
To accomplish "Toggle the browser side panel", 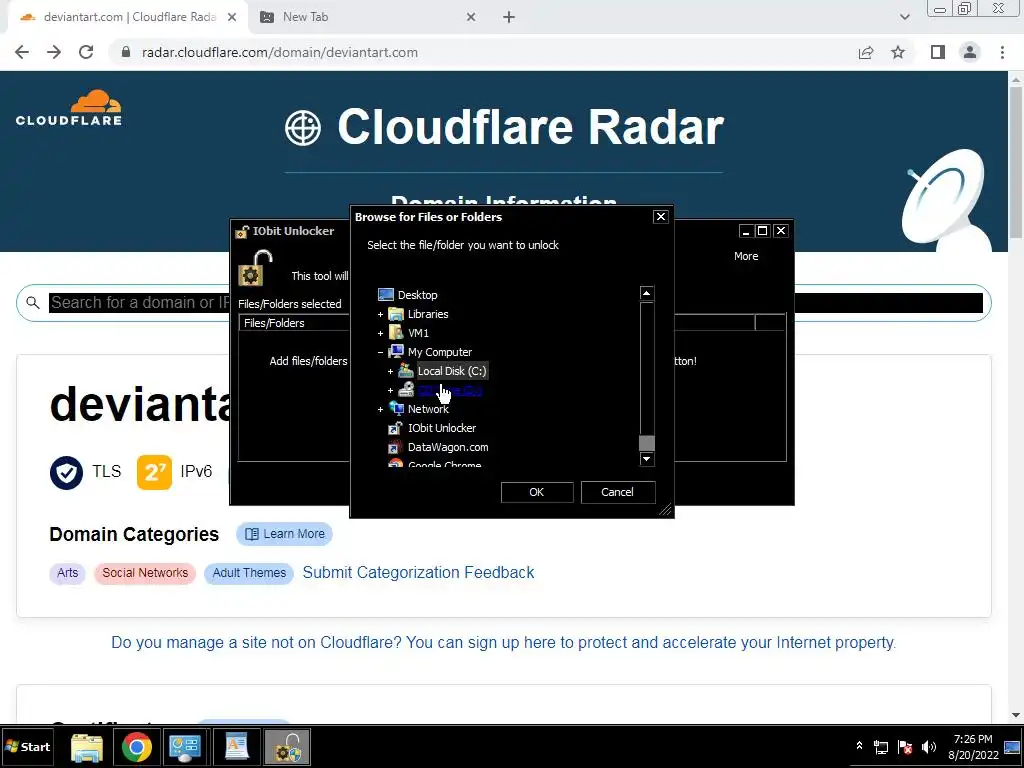I will (x=938, y=52).
